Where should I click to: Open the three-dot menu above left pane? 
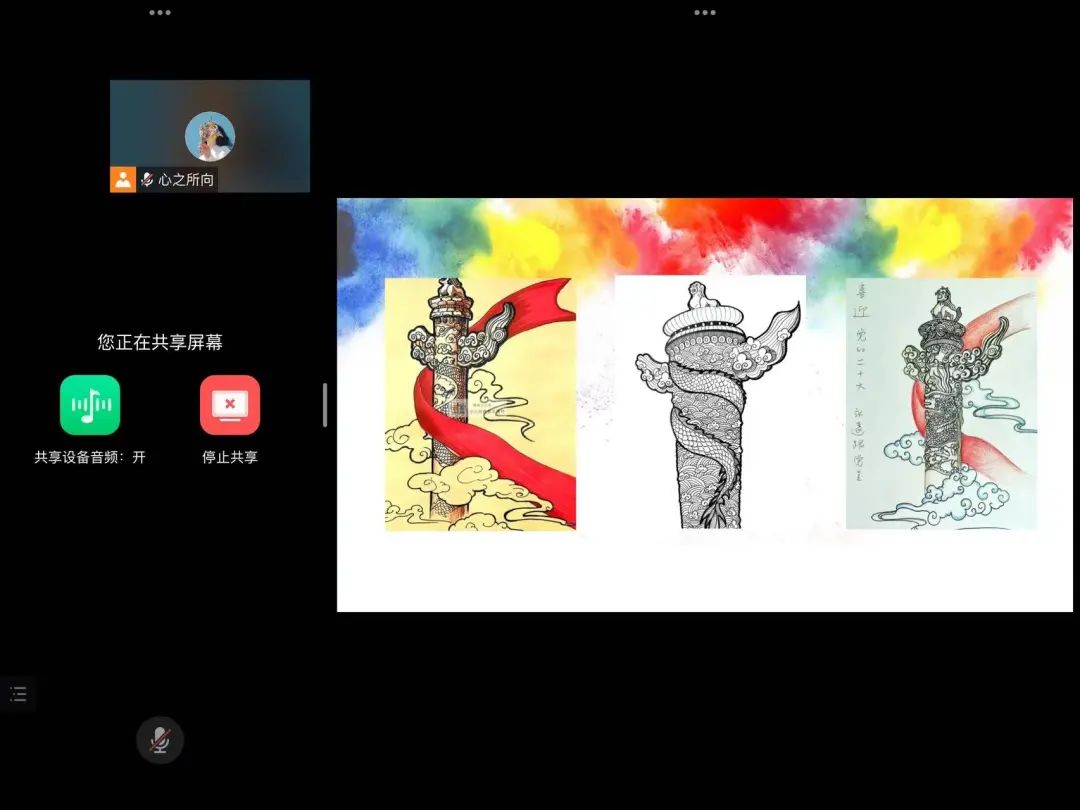[160, 12]
